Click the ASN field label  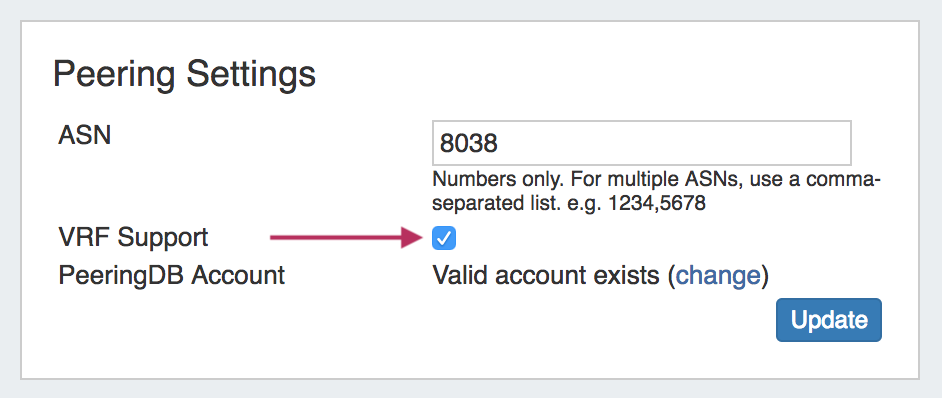[85, 135]
